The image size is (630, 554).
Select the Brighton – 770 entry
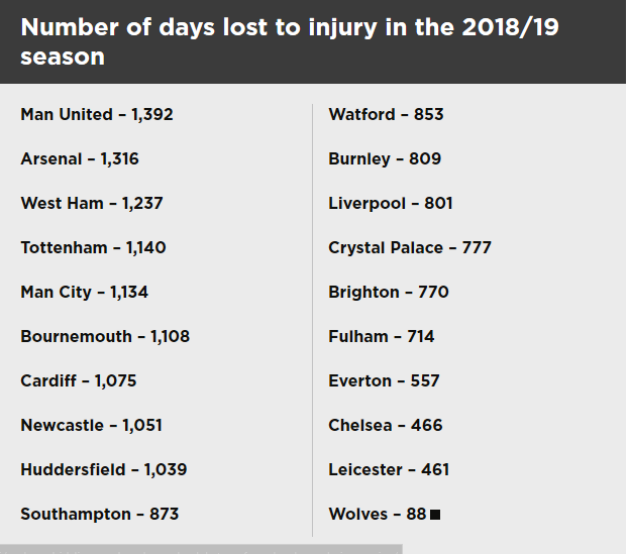tap(389, 292)
